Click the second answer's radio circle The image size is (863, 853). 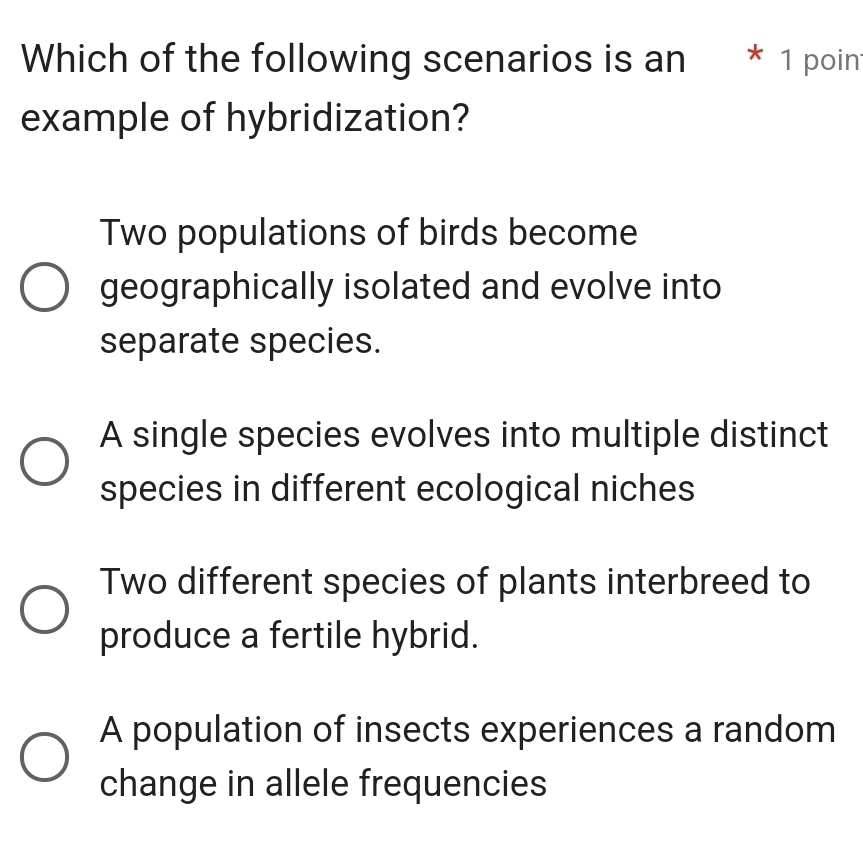(44, 461)
